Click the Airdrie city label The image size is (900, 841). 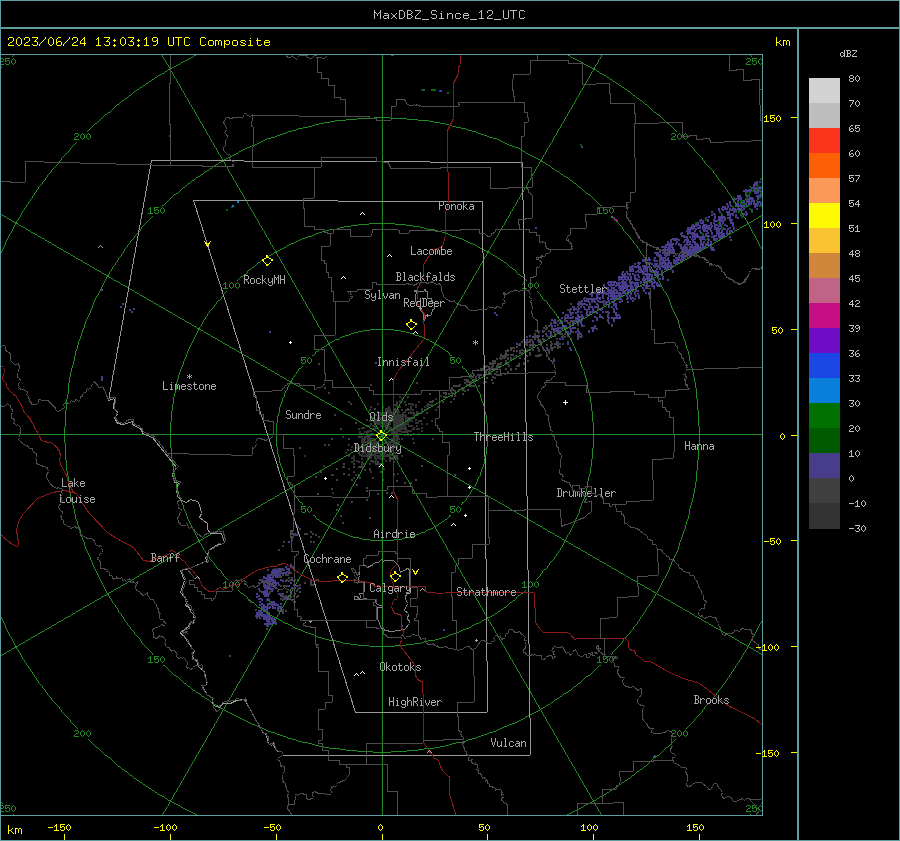click(x=394, y=534)
